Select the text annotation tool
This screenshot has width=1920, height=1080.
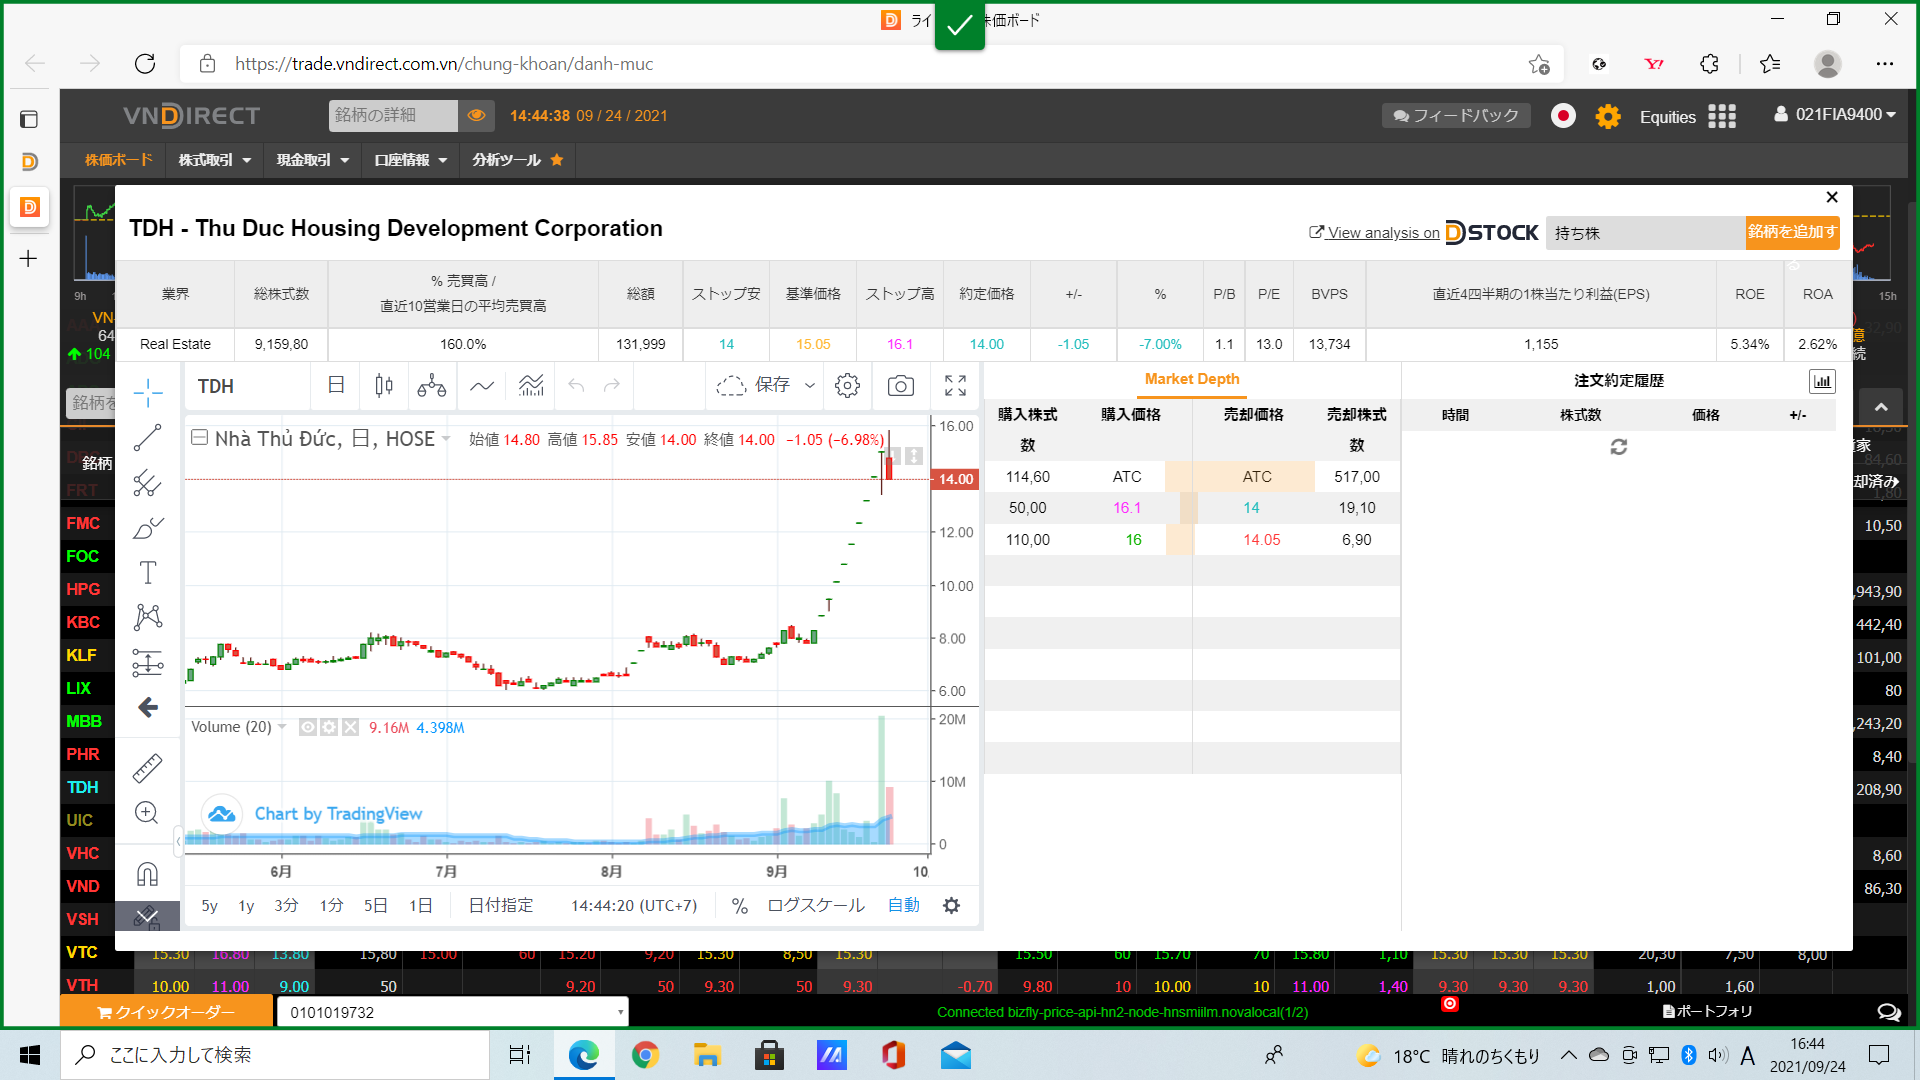148,573
